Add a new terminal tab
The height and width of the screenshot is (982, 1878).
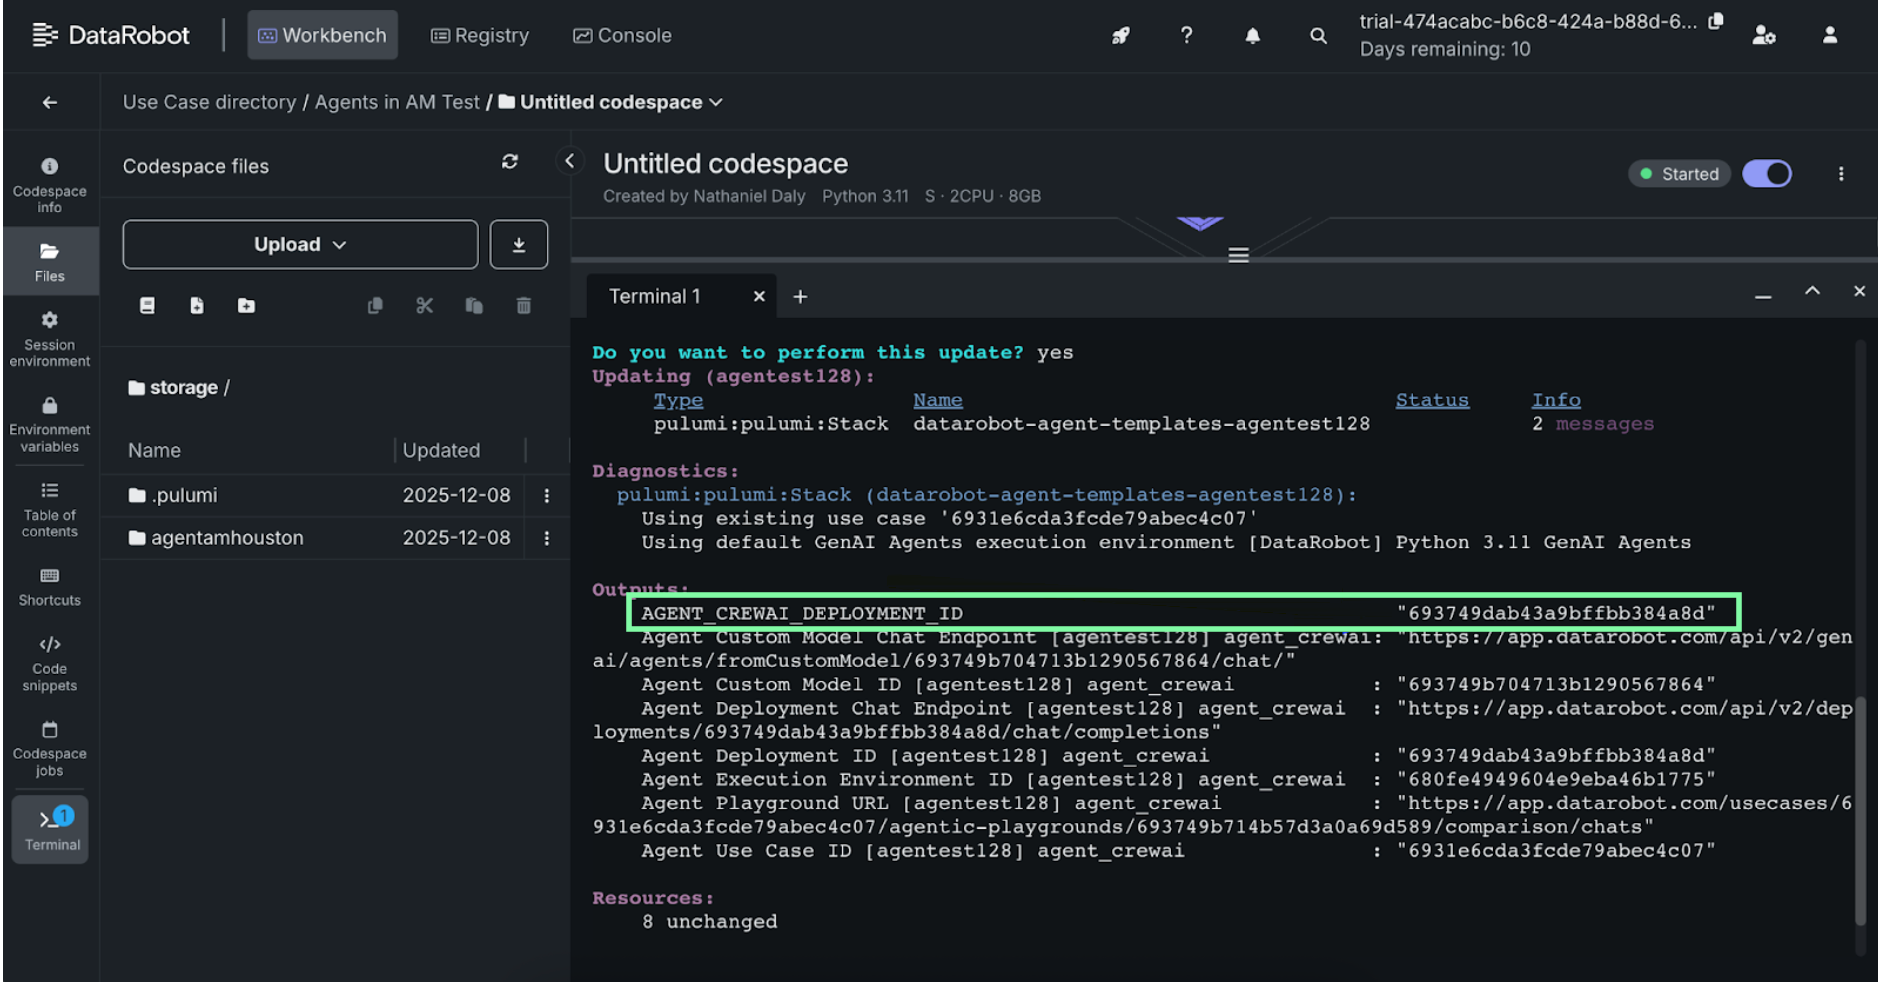point(800,297)
